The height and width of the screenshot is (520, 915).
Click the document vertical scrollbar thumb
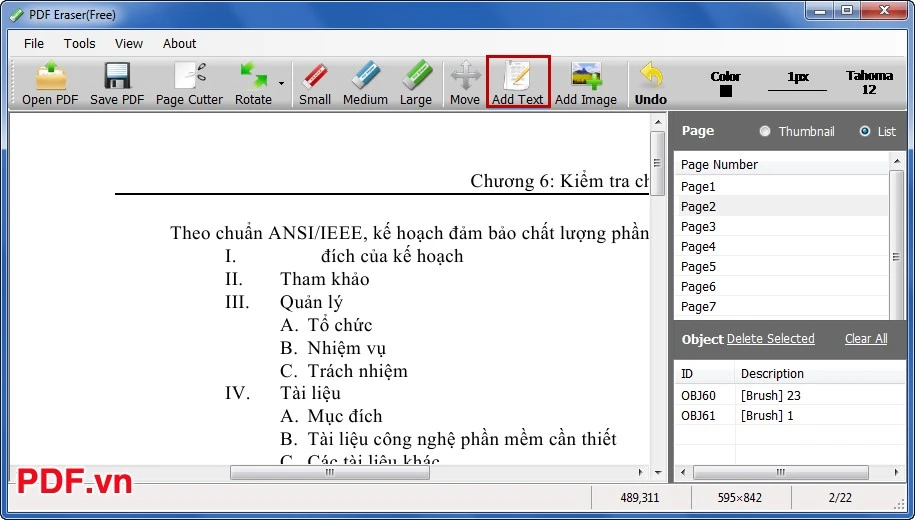[x=658, y=163]
